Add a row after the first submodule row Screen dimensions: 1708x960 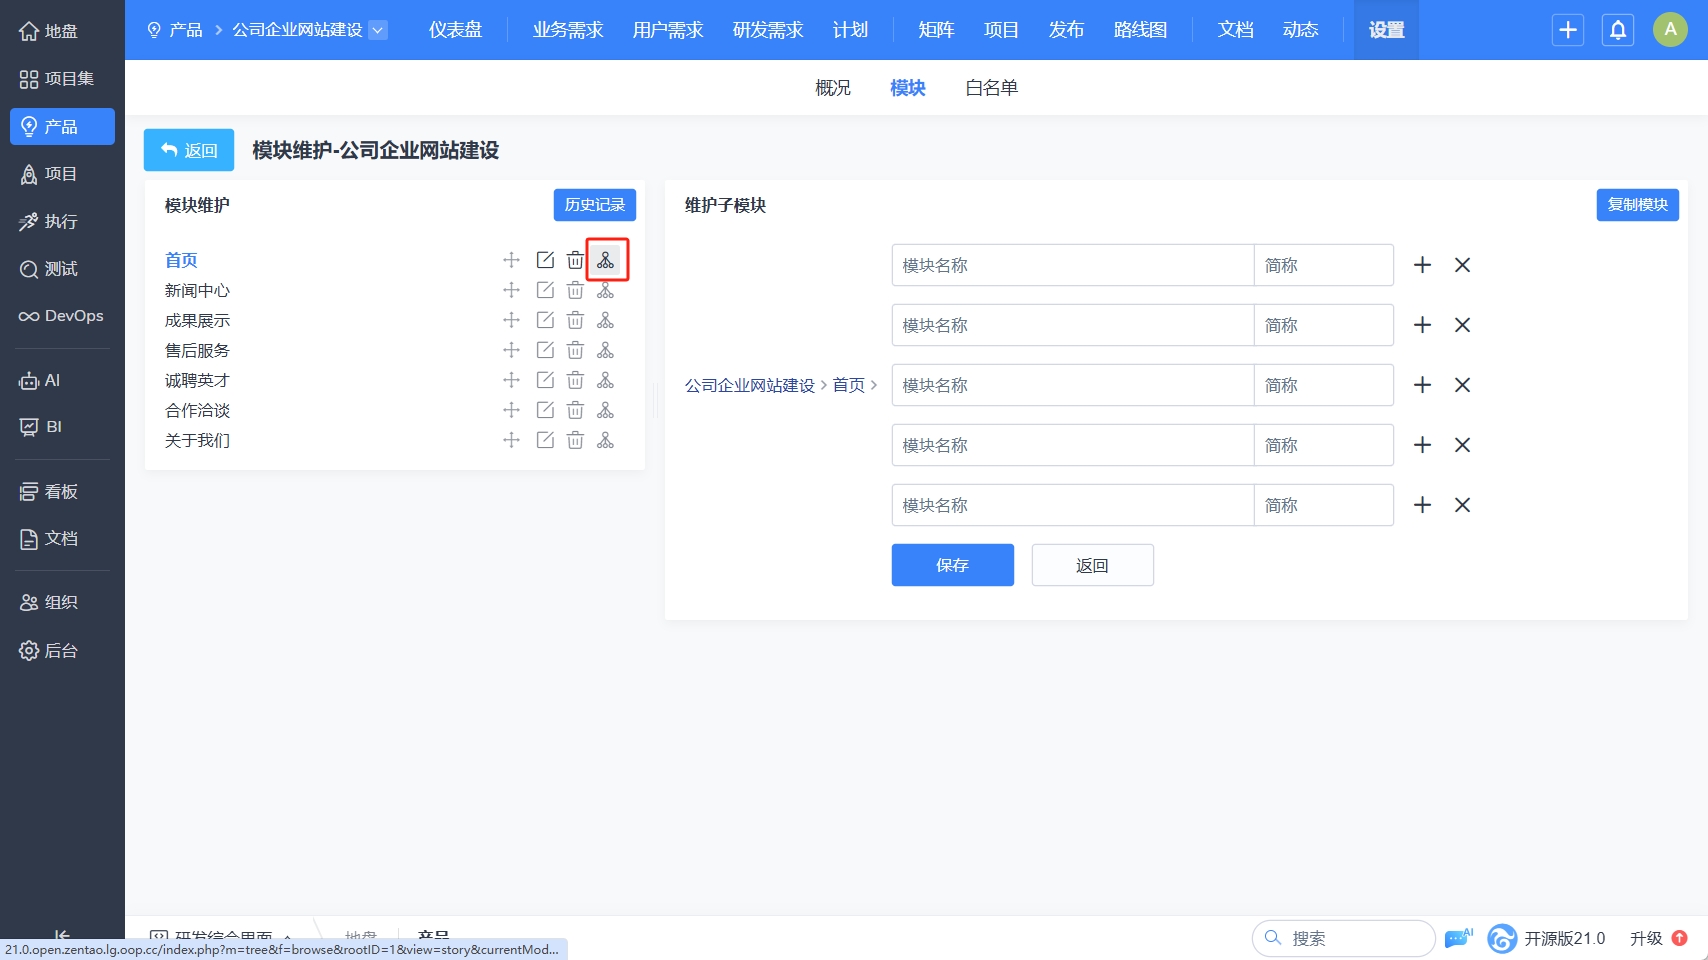[1422, 265]
